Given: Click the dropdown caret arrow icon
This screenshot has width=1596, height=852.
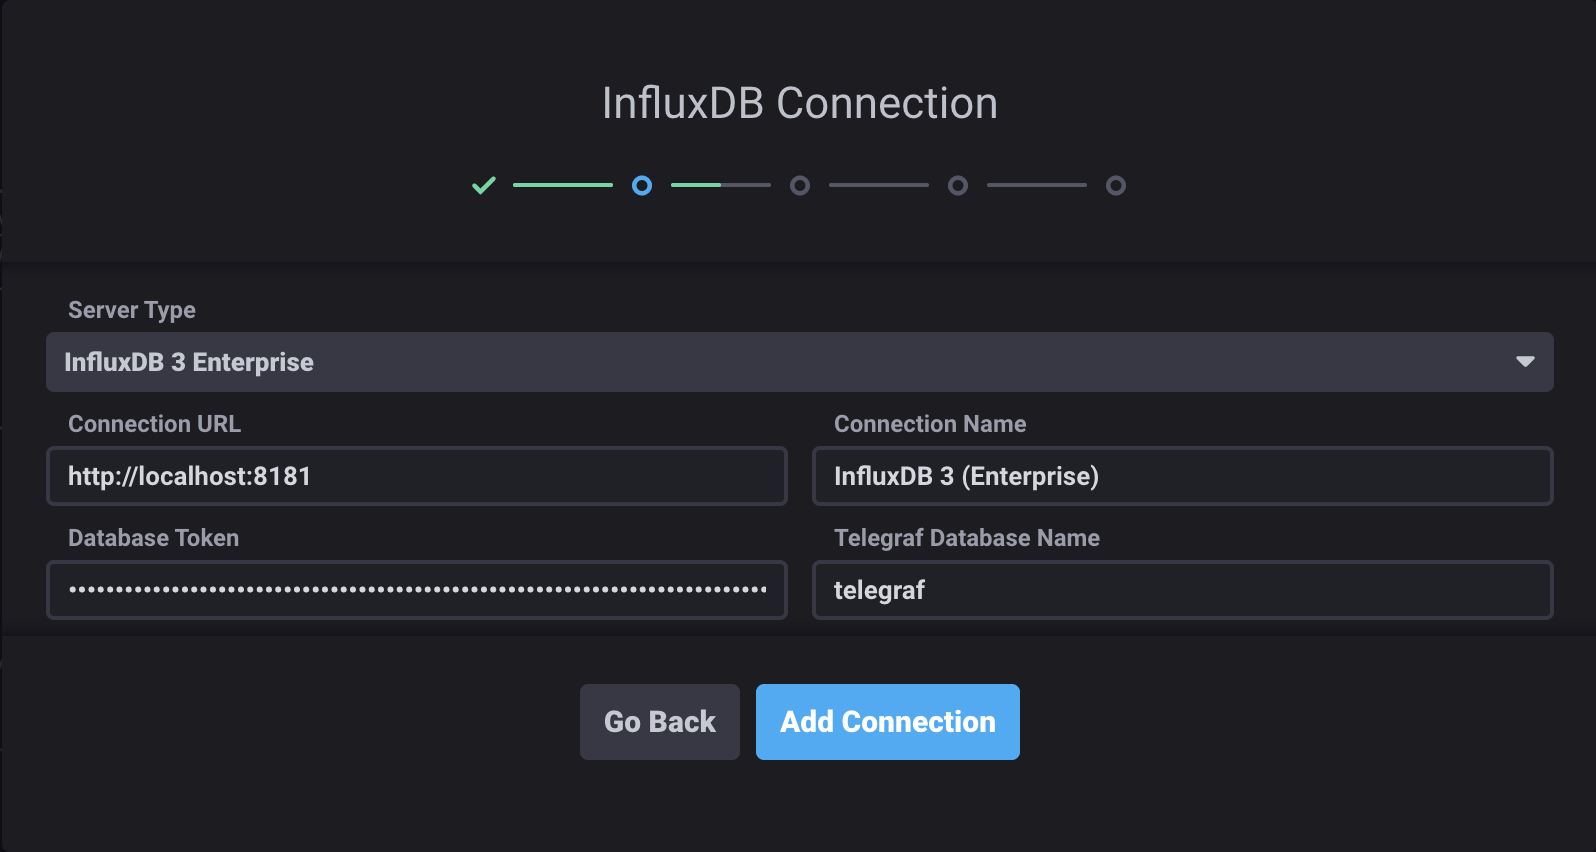Looking at the screenshot, I should click(x=1525, y=362).
